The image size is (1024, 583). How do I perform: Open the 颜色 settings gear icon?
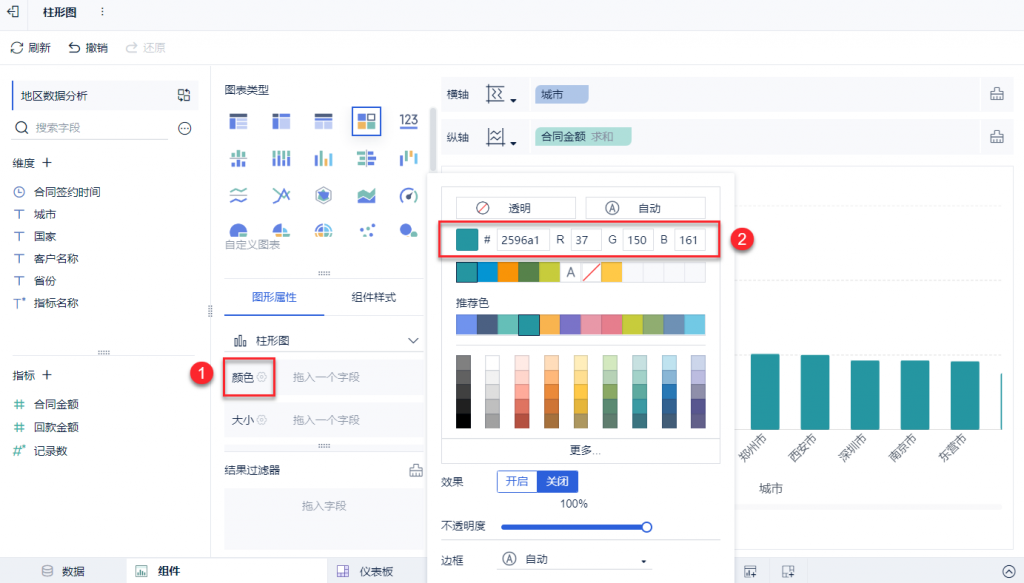point(262,377)
